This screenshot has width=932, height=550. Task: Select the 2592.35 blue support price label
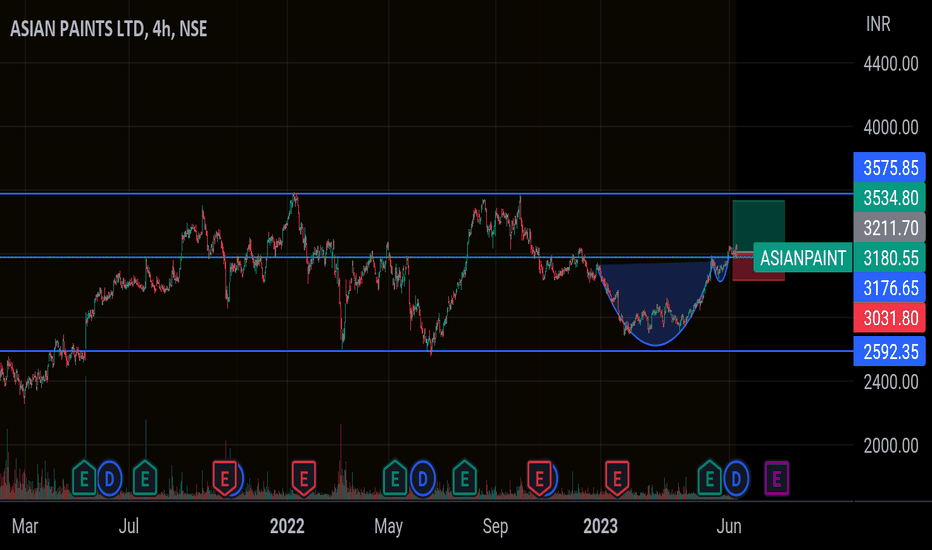coord(890,351)
